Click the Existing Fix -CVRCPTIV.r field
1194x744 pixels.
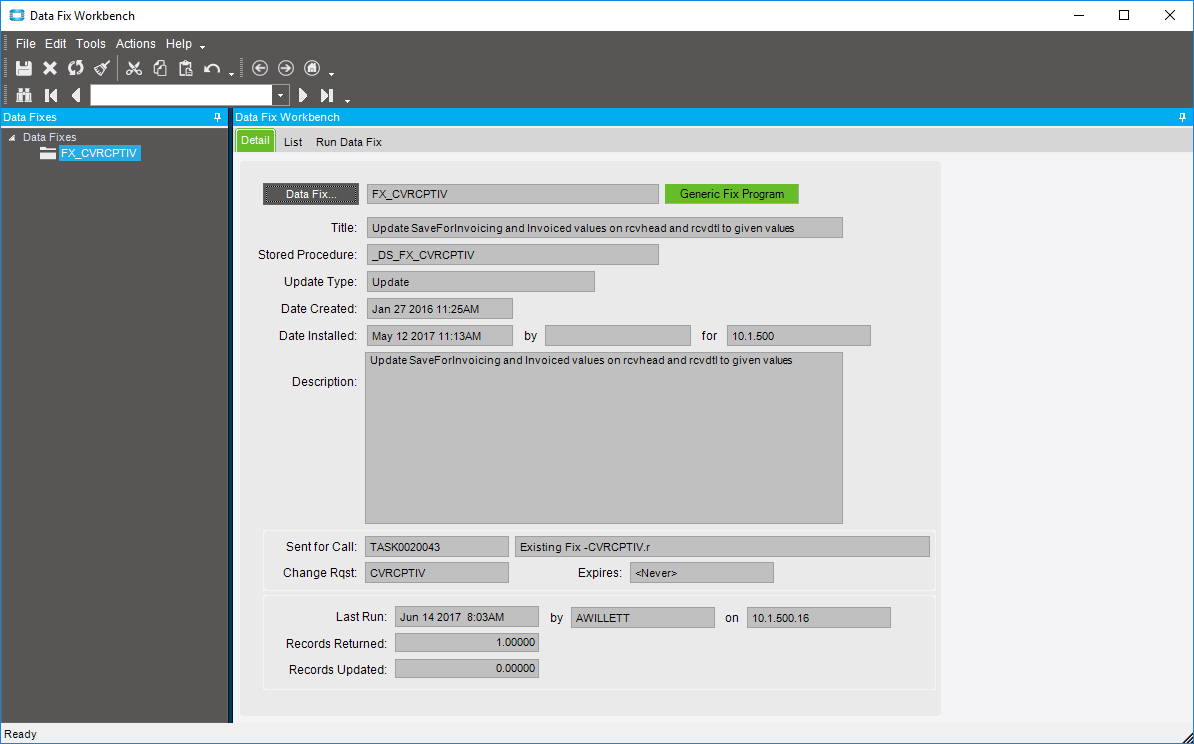tap(722, 547)
